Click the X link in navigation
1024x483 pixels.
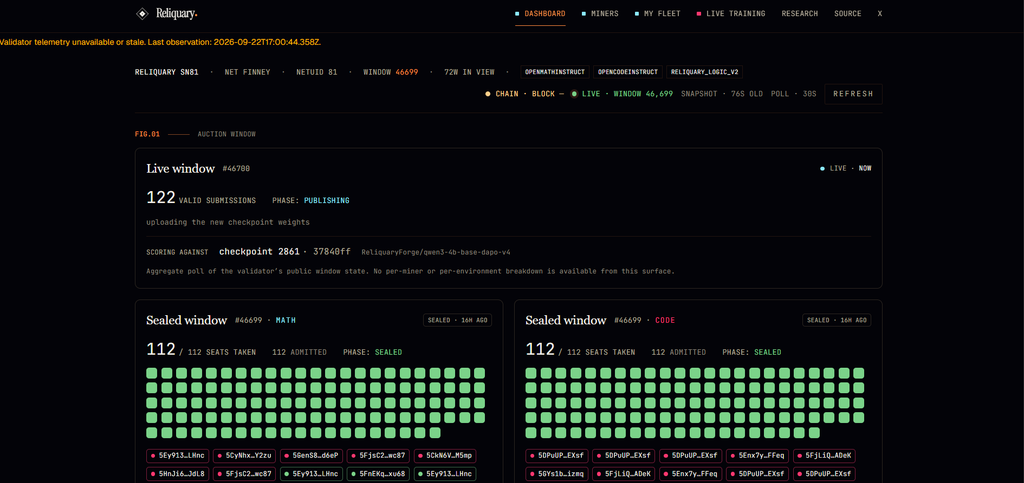(x=880, y=14)
